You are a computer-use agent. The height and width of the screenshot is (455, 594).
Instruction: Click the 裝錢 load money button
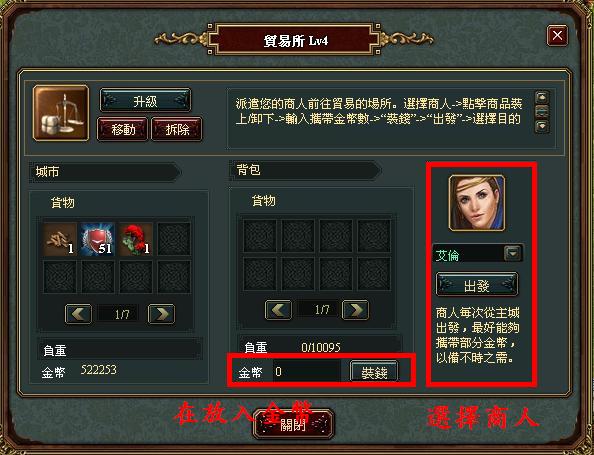pyautogui.click(x=374, y=372)
